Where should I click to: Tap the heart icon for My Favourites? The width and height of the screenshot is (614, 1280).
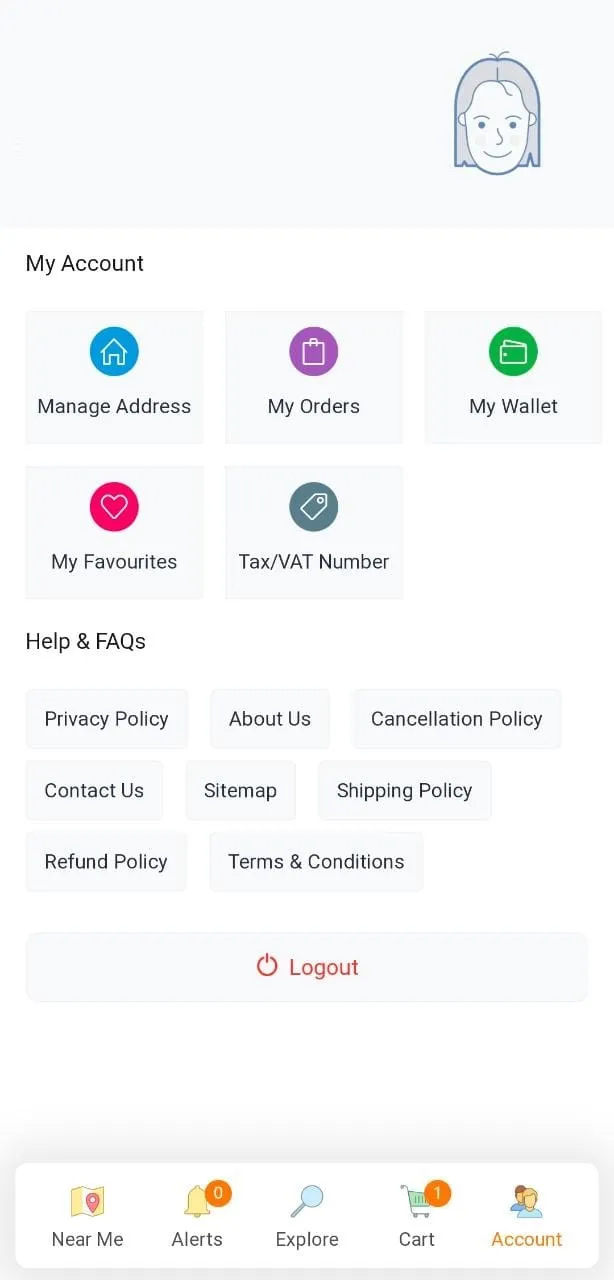coord(114,506)
